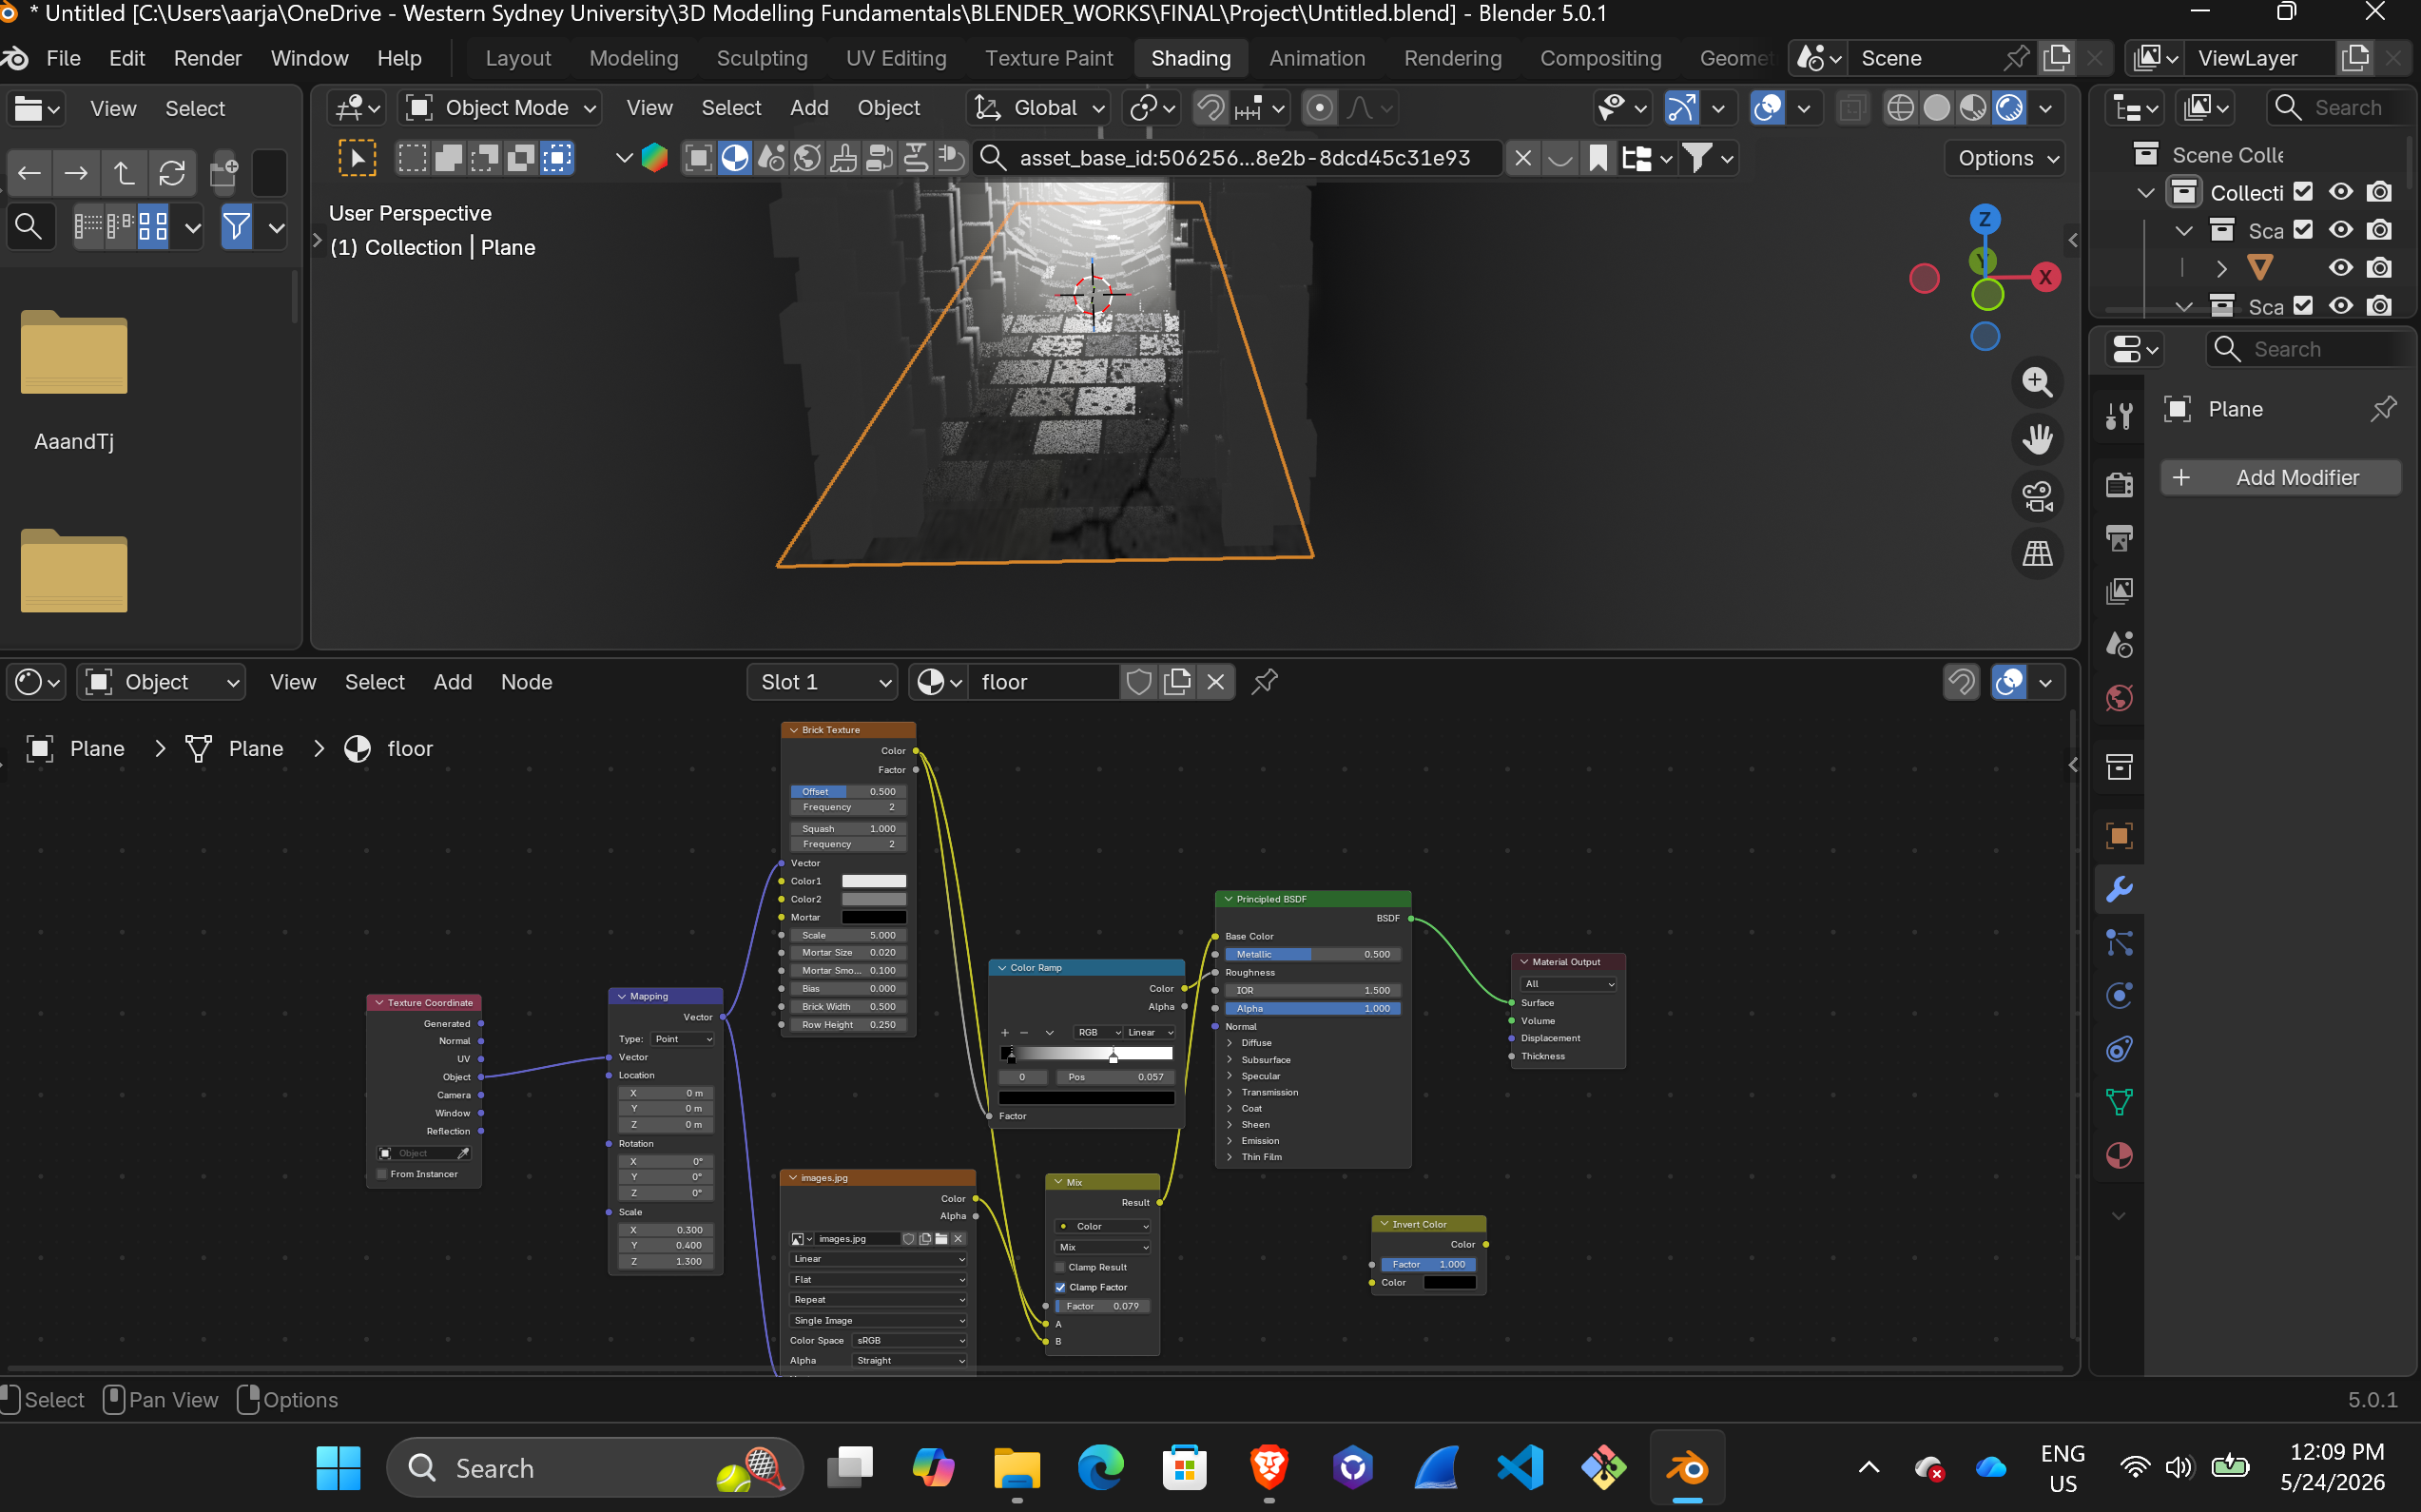Check Clamp Result in Mix node
Viewport: 2421px width, 1512px height.
1060,1267
